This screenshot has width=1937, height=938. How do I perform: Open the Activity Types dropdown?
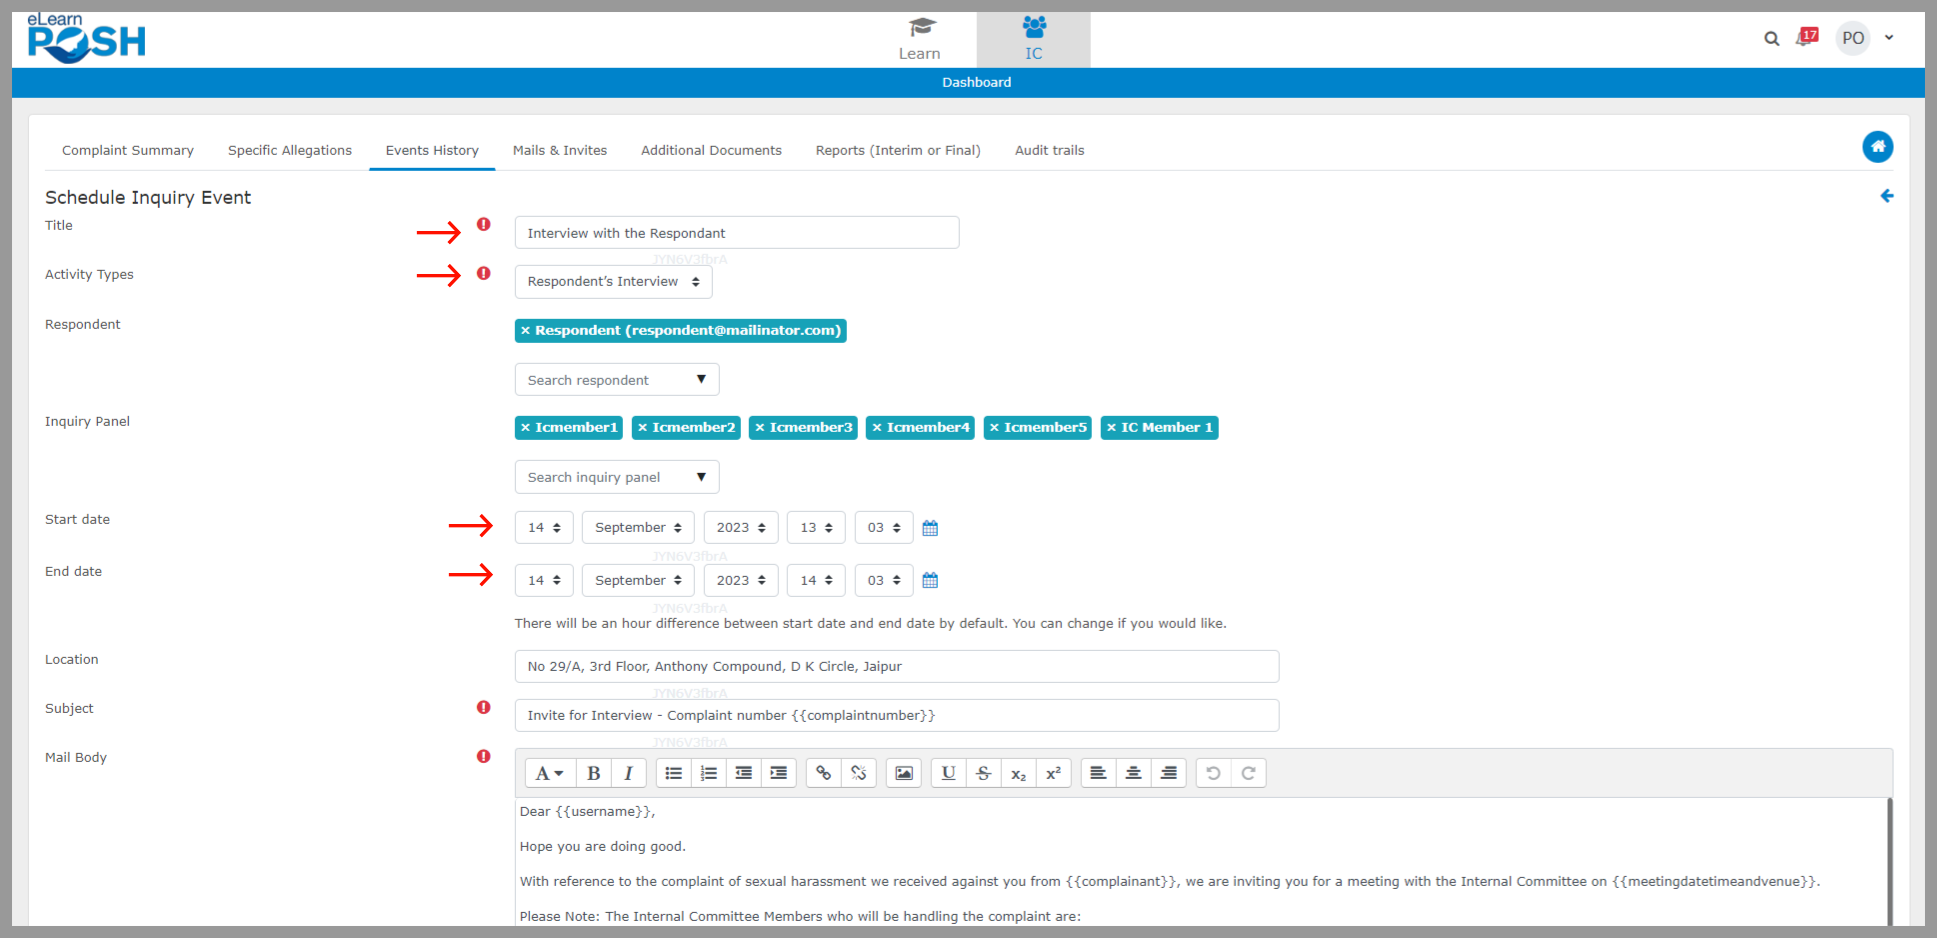(x=613, y=282)
